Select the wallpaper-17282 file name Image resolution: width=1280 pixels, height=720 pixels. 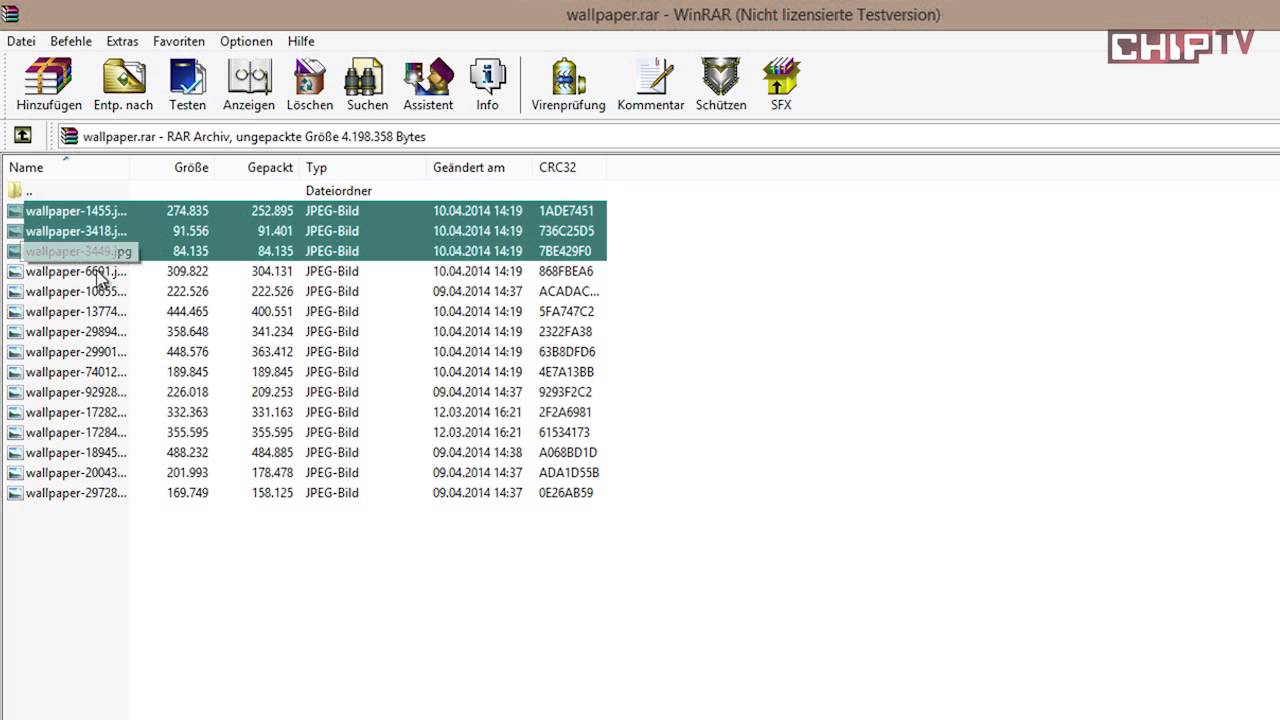pos(76,412)
